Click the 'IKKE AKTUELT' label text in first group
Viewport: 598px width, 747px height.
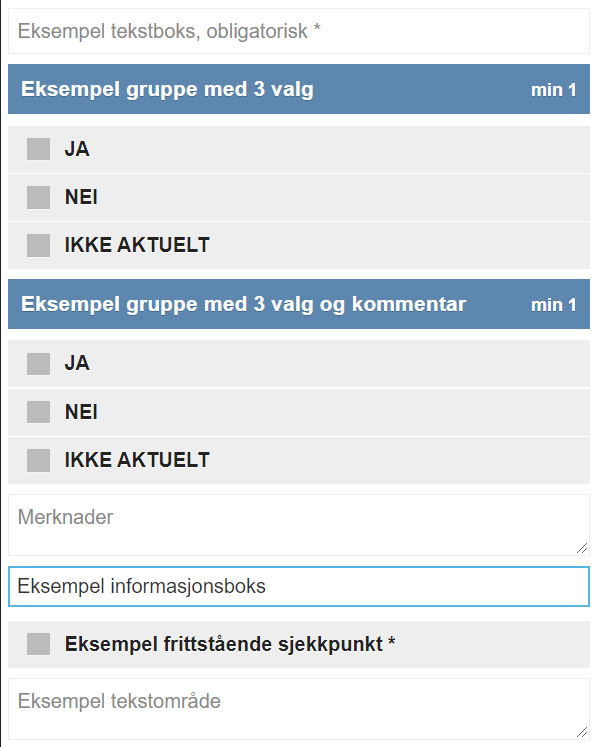tap(137, 245)
